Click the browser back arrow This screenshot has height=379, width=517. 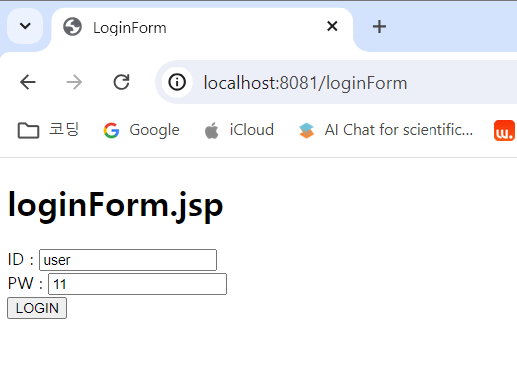(x=28, y=82)
